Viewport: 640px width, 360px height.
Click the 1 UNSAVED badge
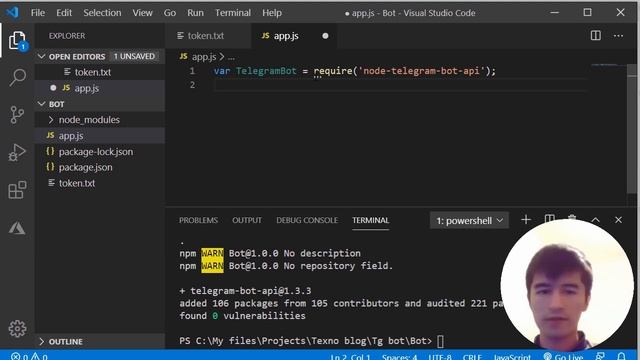click(x=134, y=56)
